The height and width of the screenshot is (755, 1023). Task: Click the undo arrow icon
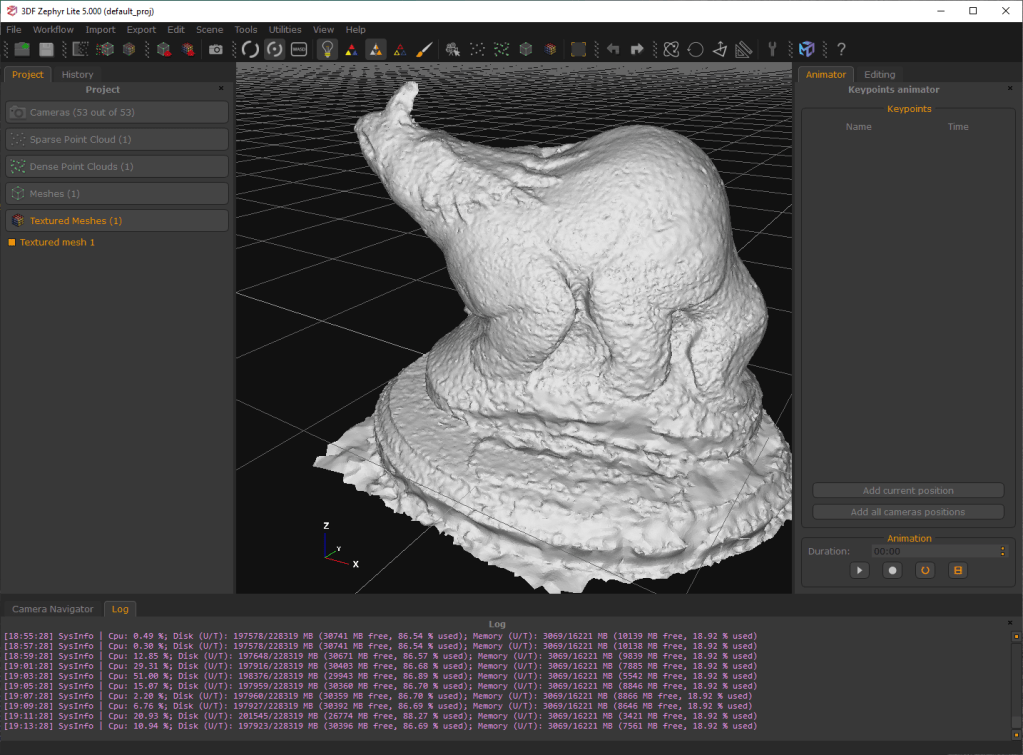[612, 49]
